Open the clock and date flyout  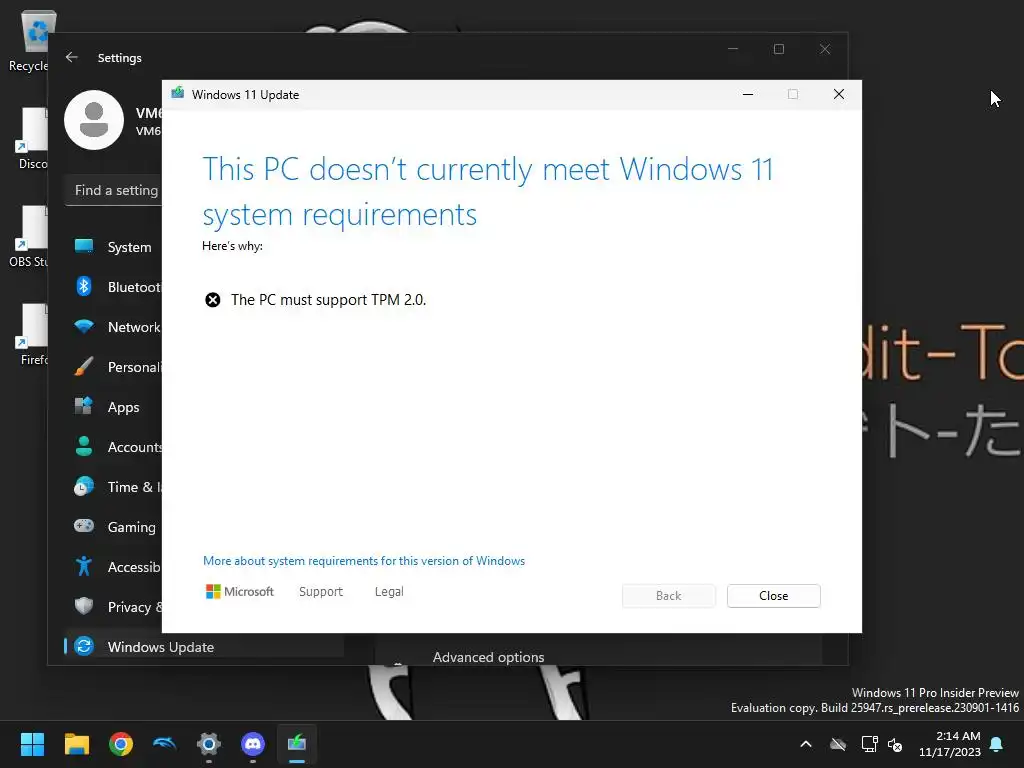click(950, 744)
